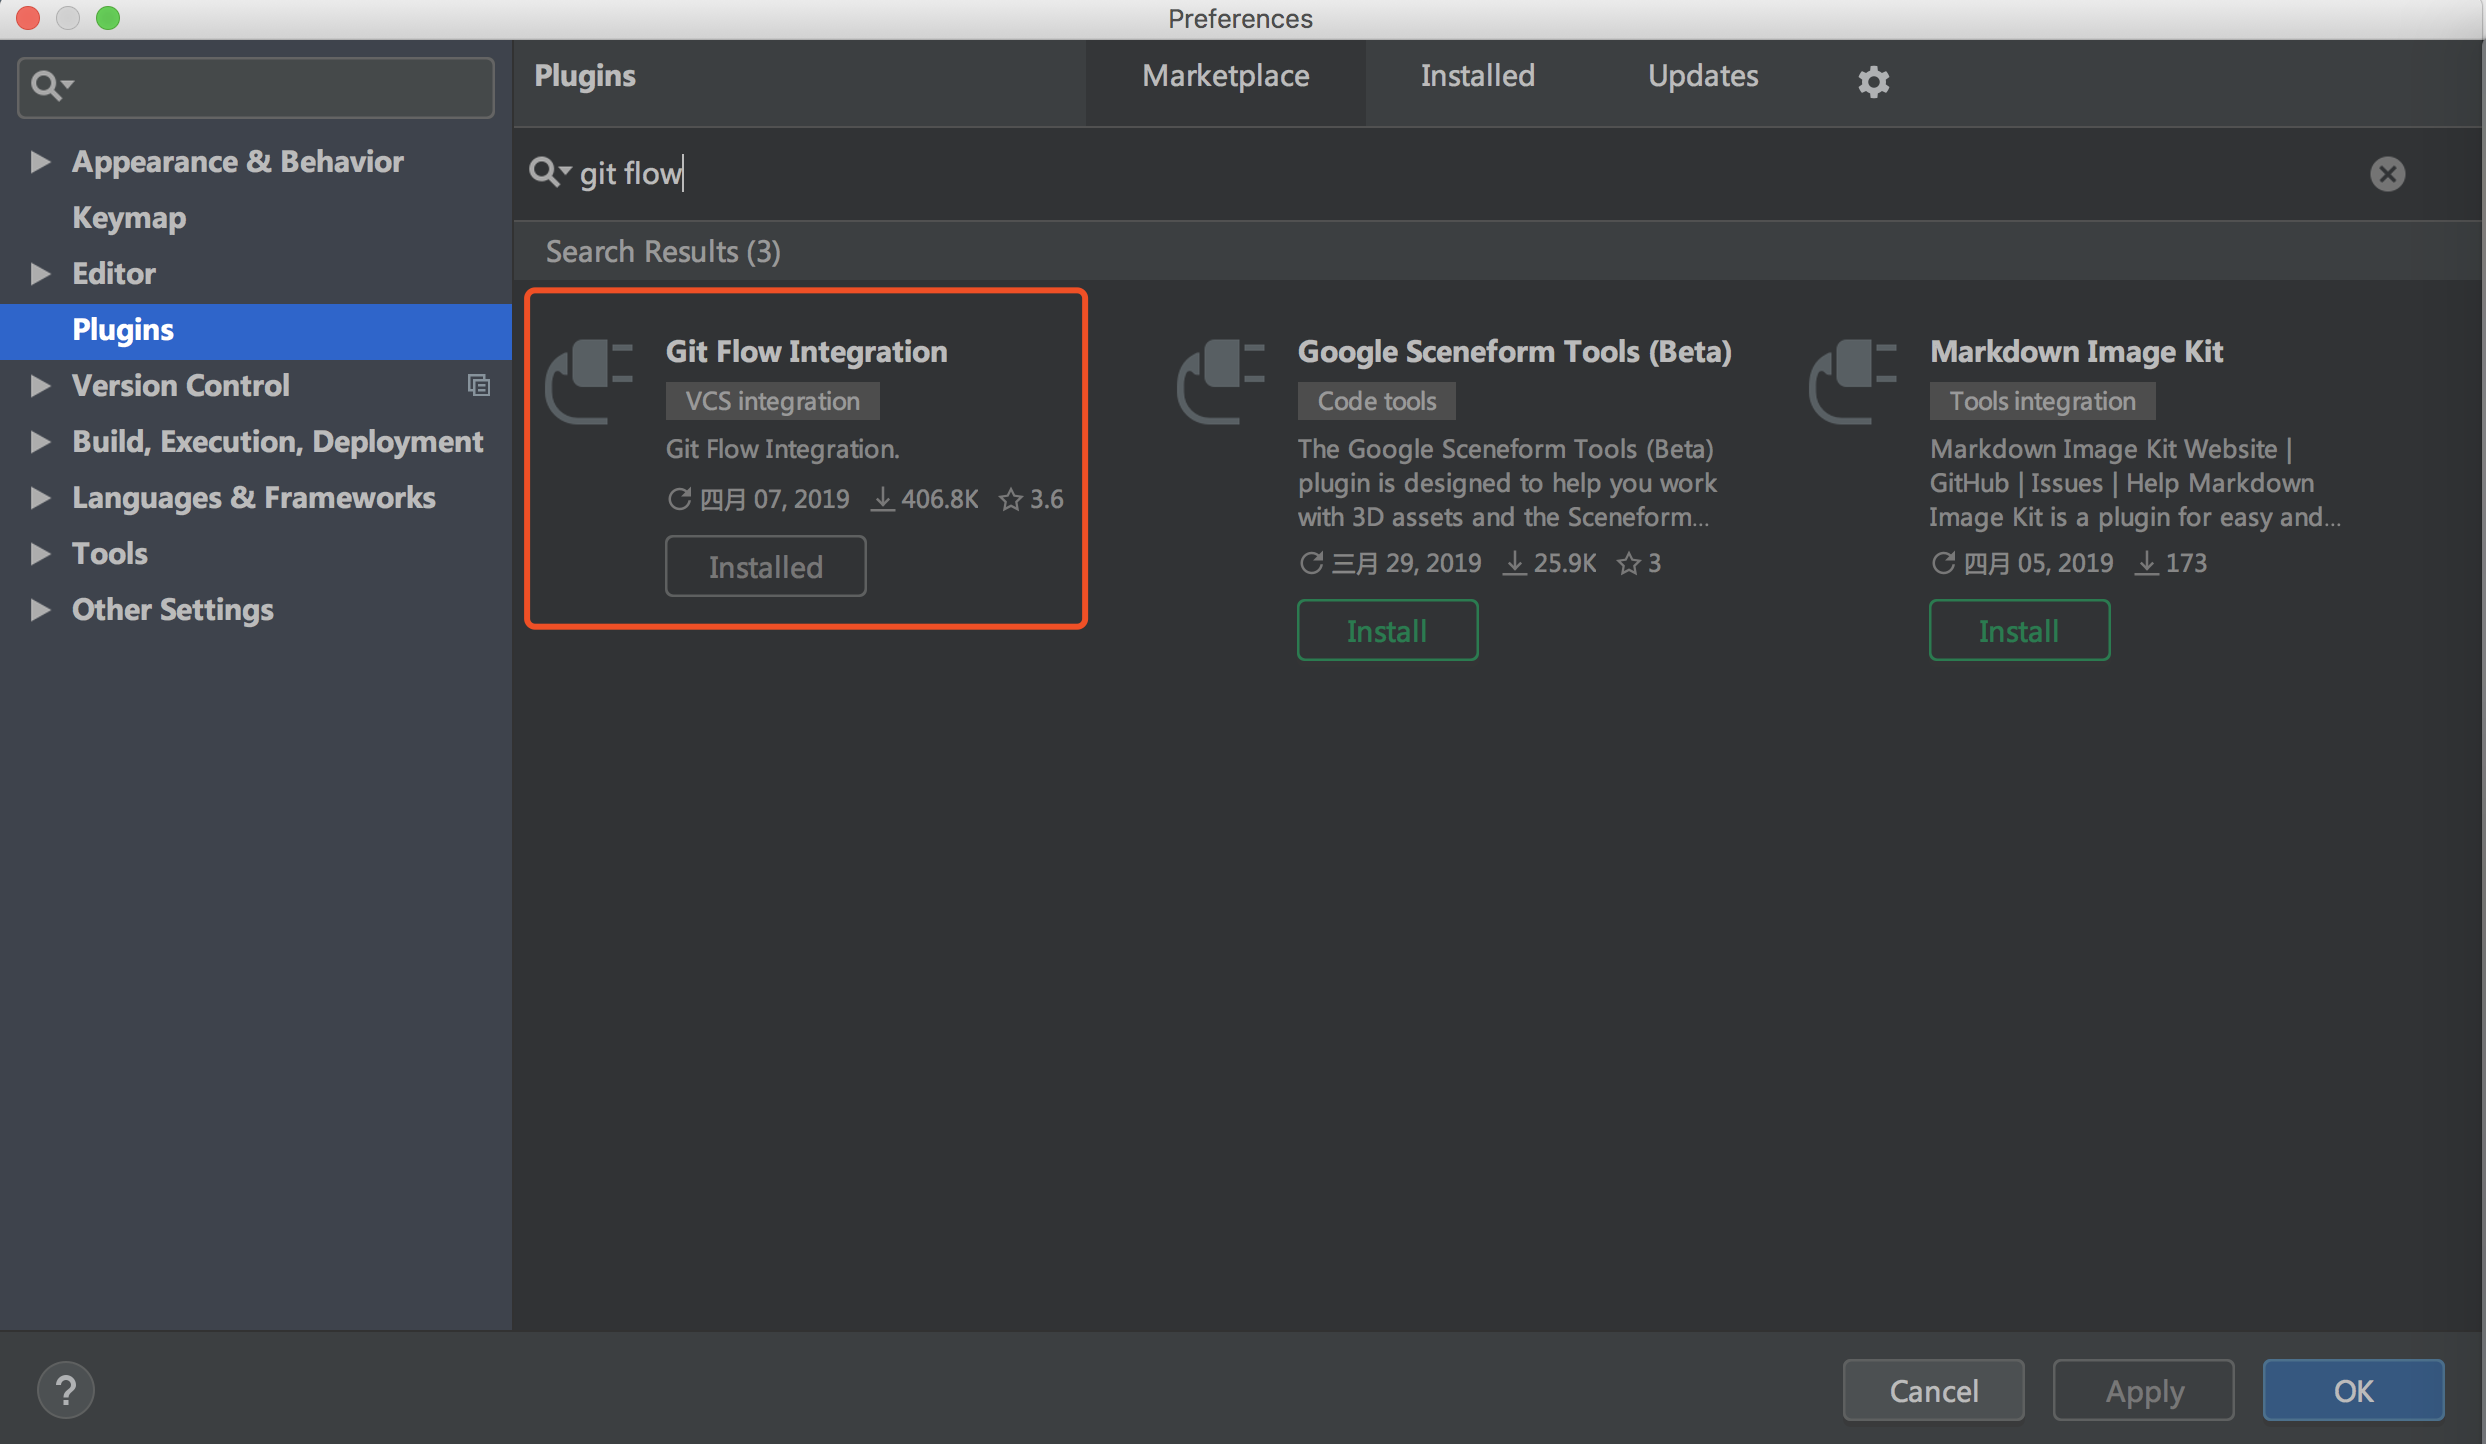Switch to the Installed tab
Viewport: 2486px width, 1444px height.
(x=1477, y=76)
